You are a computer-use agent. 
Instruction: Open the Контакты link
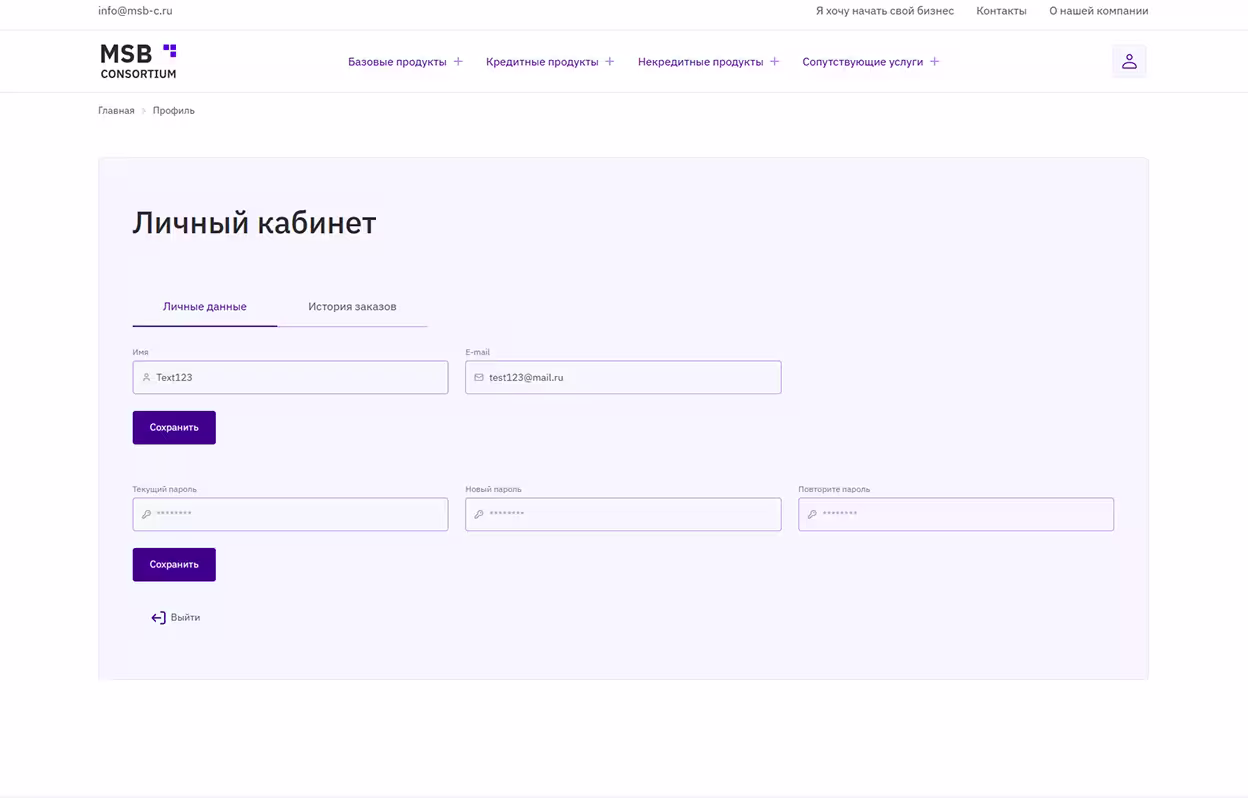1001,11
